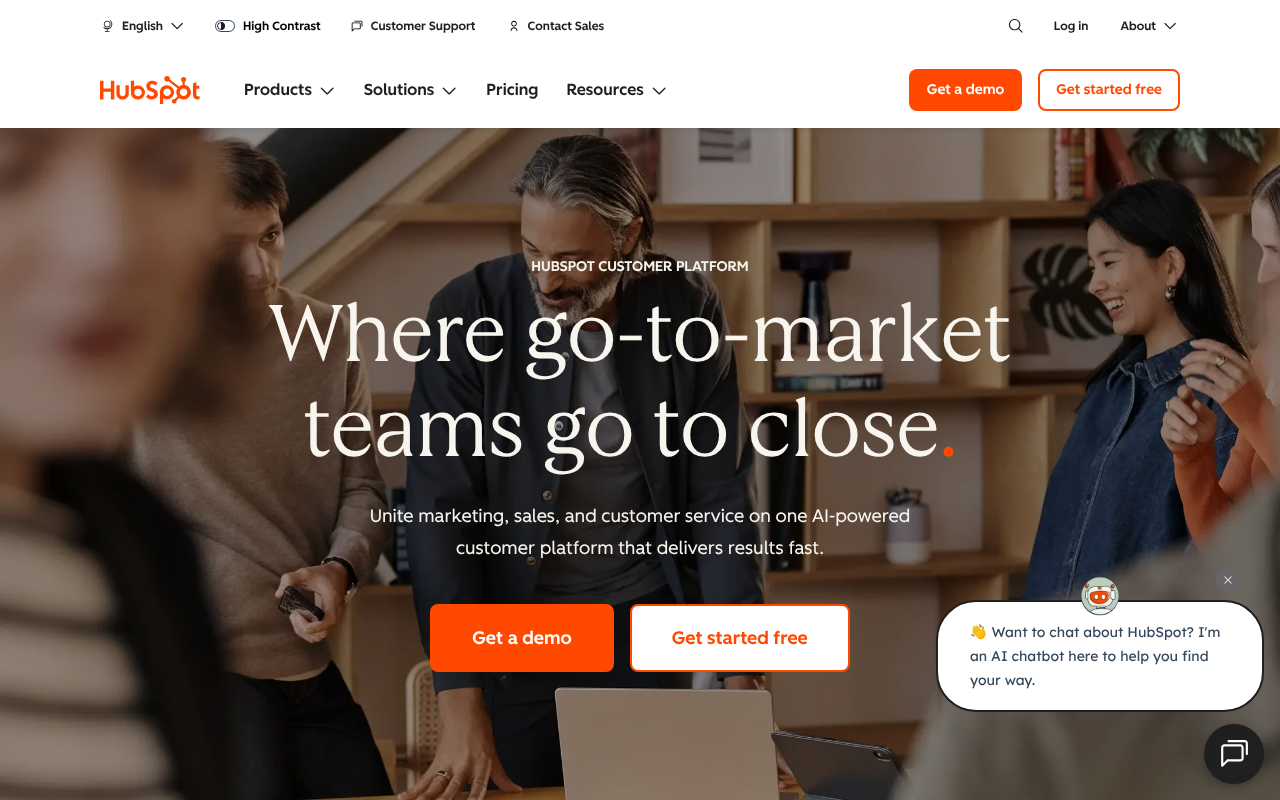
Task: Expand the About dropdown menu
Action: point(1148,26)
